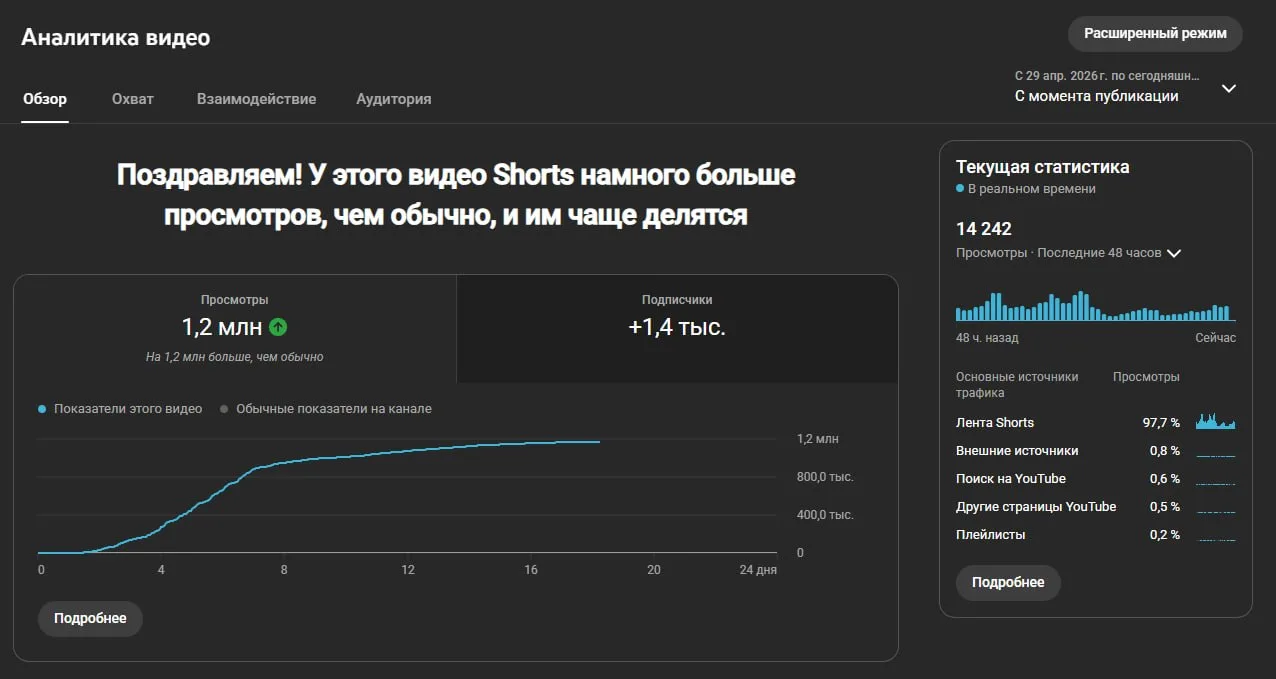The width and height of the screenshot is (1276, 679).
Task: Click the Обычные показатели на канале legend item
Action: point(326,409)
